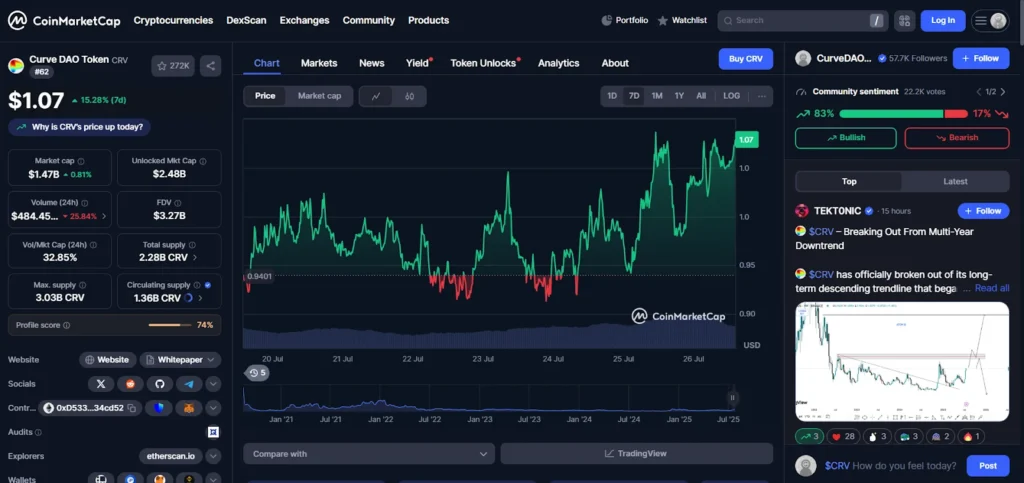Expand Circulating supply details arrow
The width and height of the screenshot is (1024, 483).
200,298
